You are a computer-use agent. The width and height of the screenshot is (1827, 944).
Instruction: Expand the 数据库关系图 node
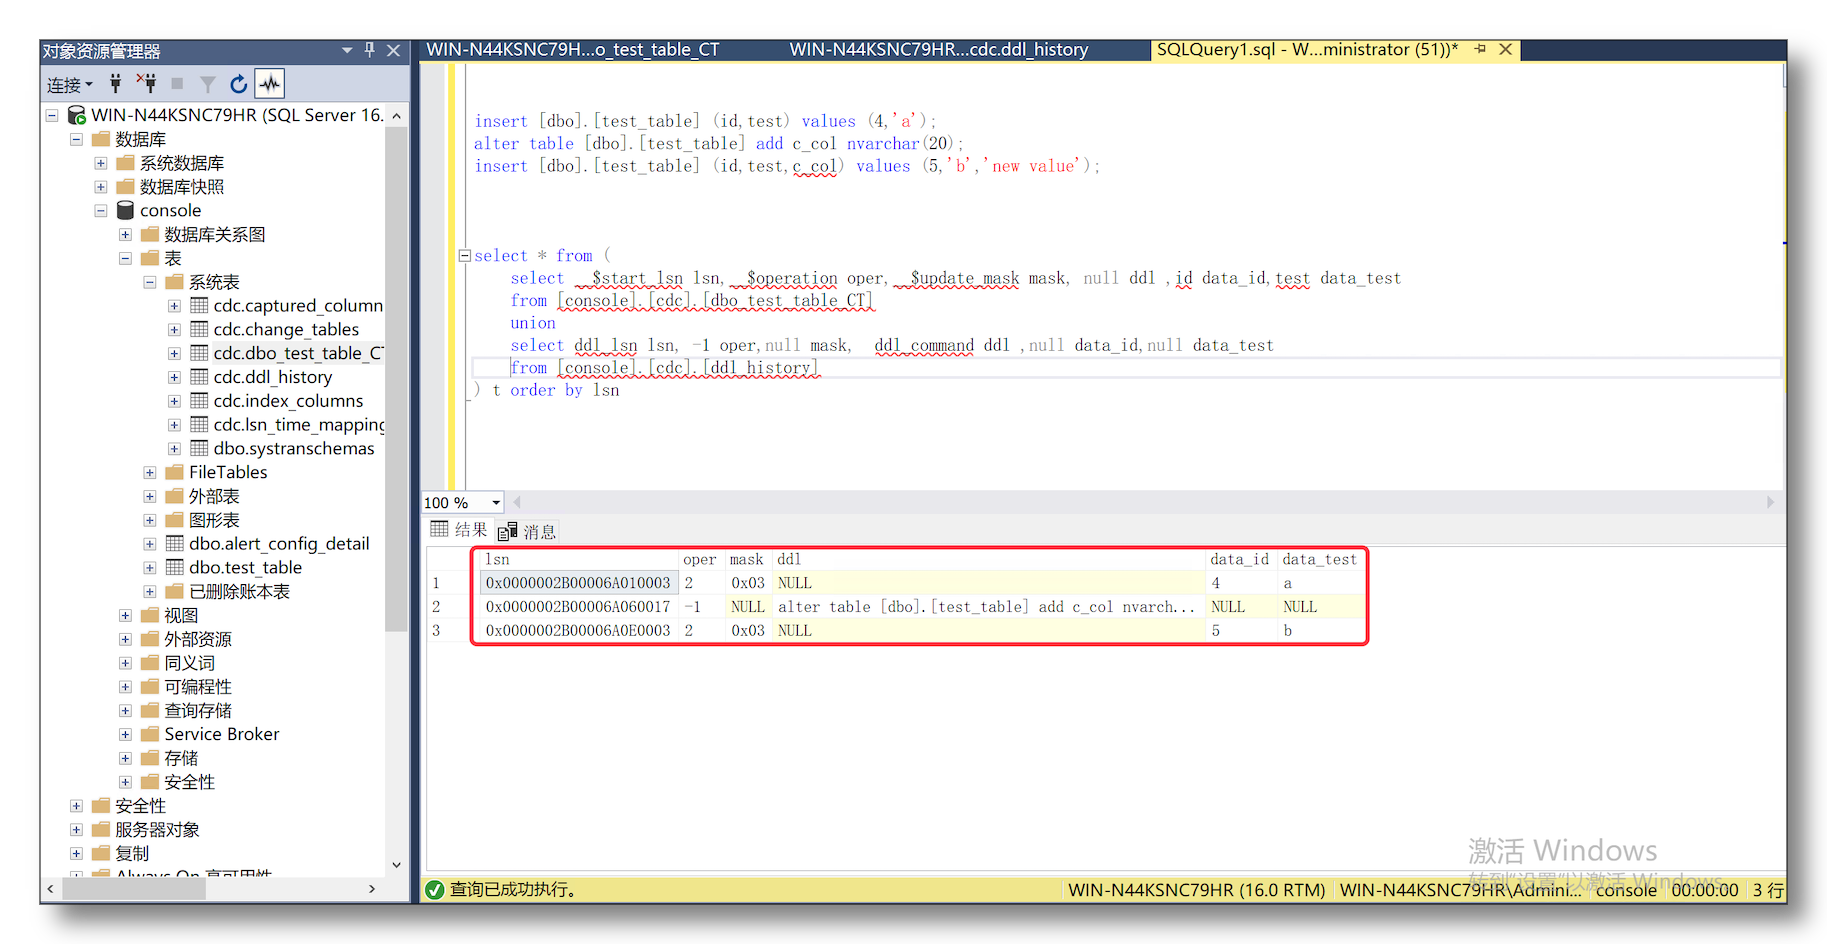125,234
